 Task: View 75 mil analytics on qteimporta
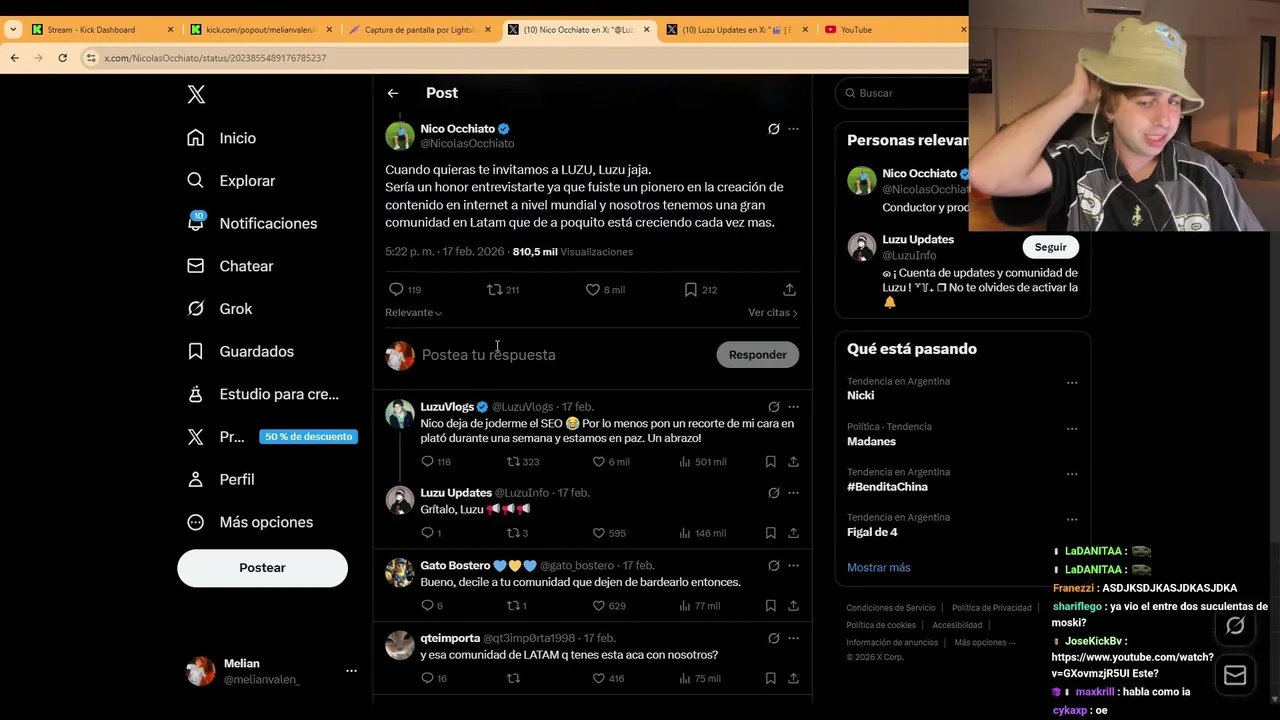pos(699,678)
